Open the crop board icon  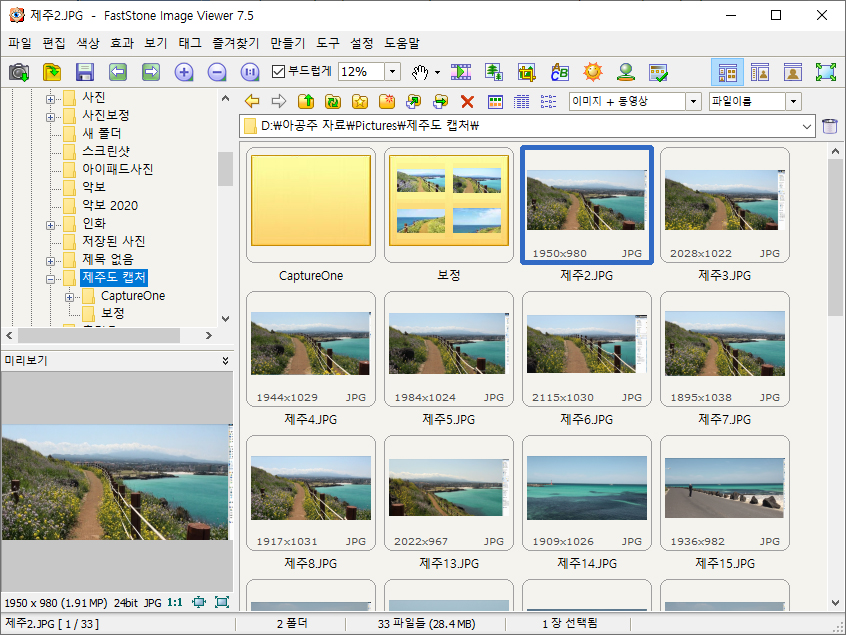pyautogui.click(x=527, y=72)
